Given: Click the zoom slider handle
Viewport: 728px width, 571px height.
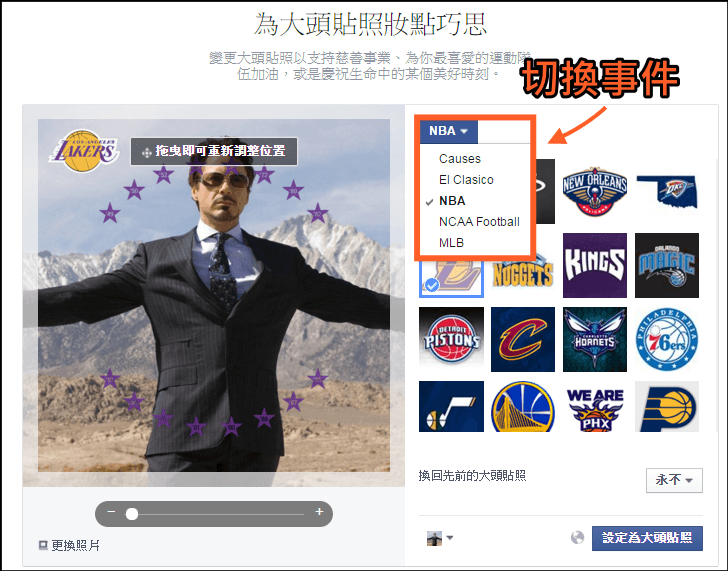Looking at the screenshot, I should tap(132, 514).
